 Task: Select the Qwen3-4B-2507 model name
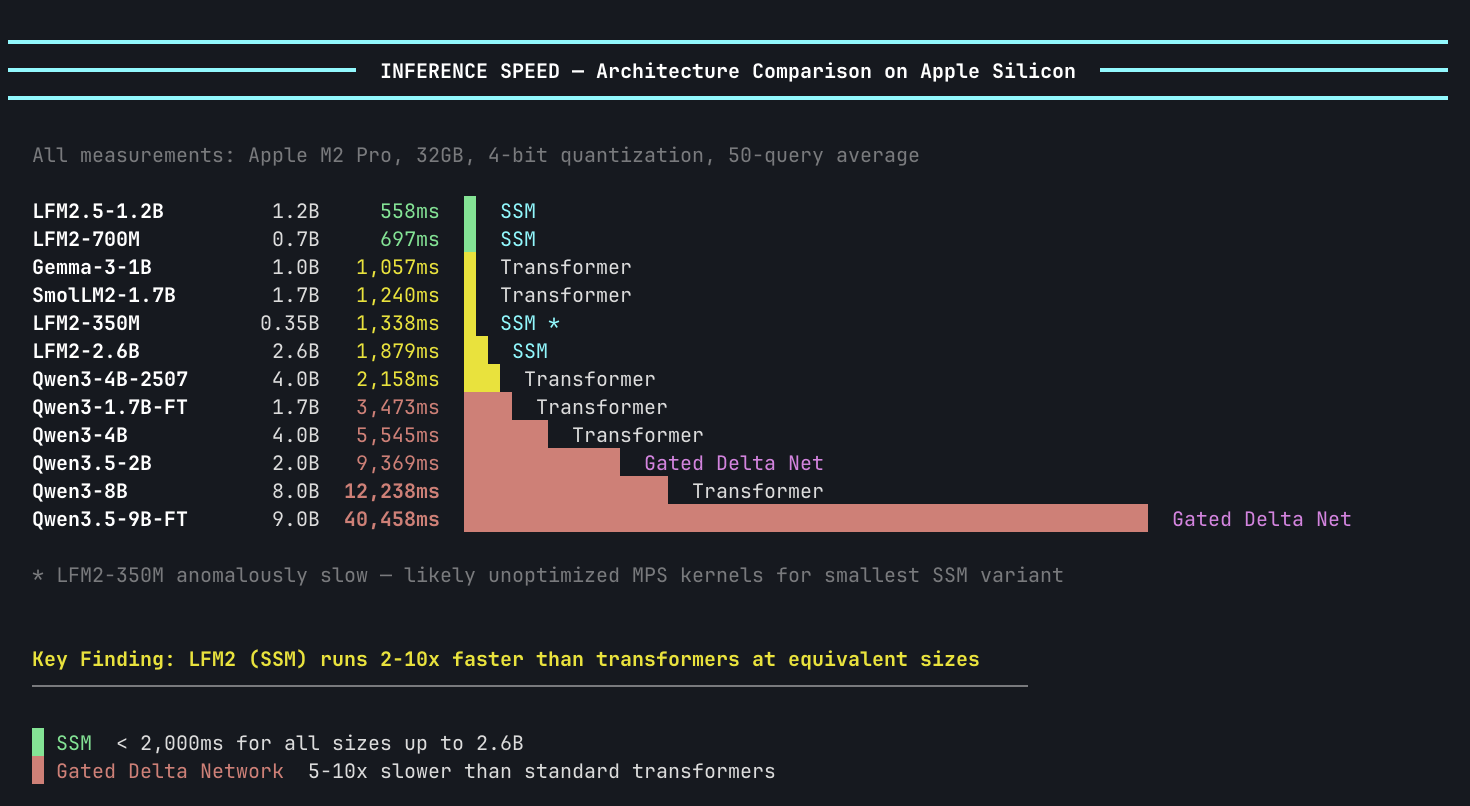coord(110,379)
